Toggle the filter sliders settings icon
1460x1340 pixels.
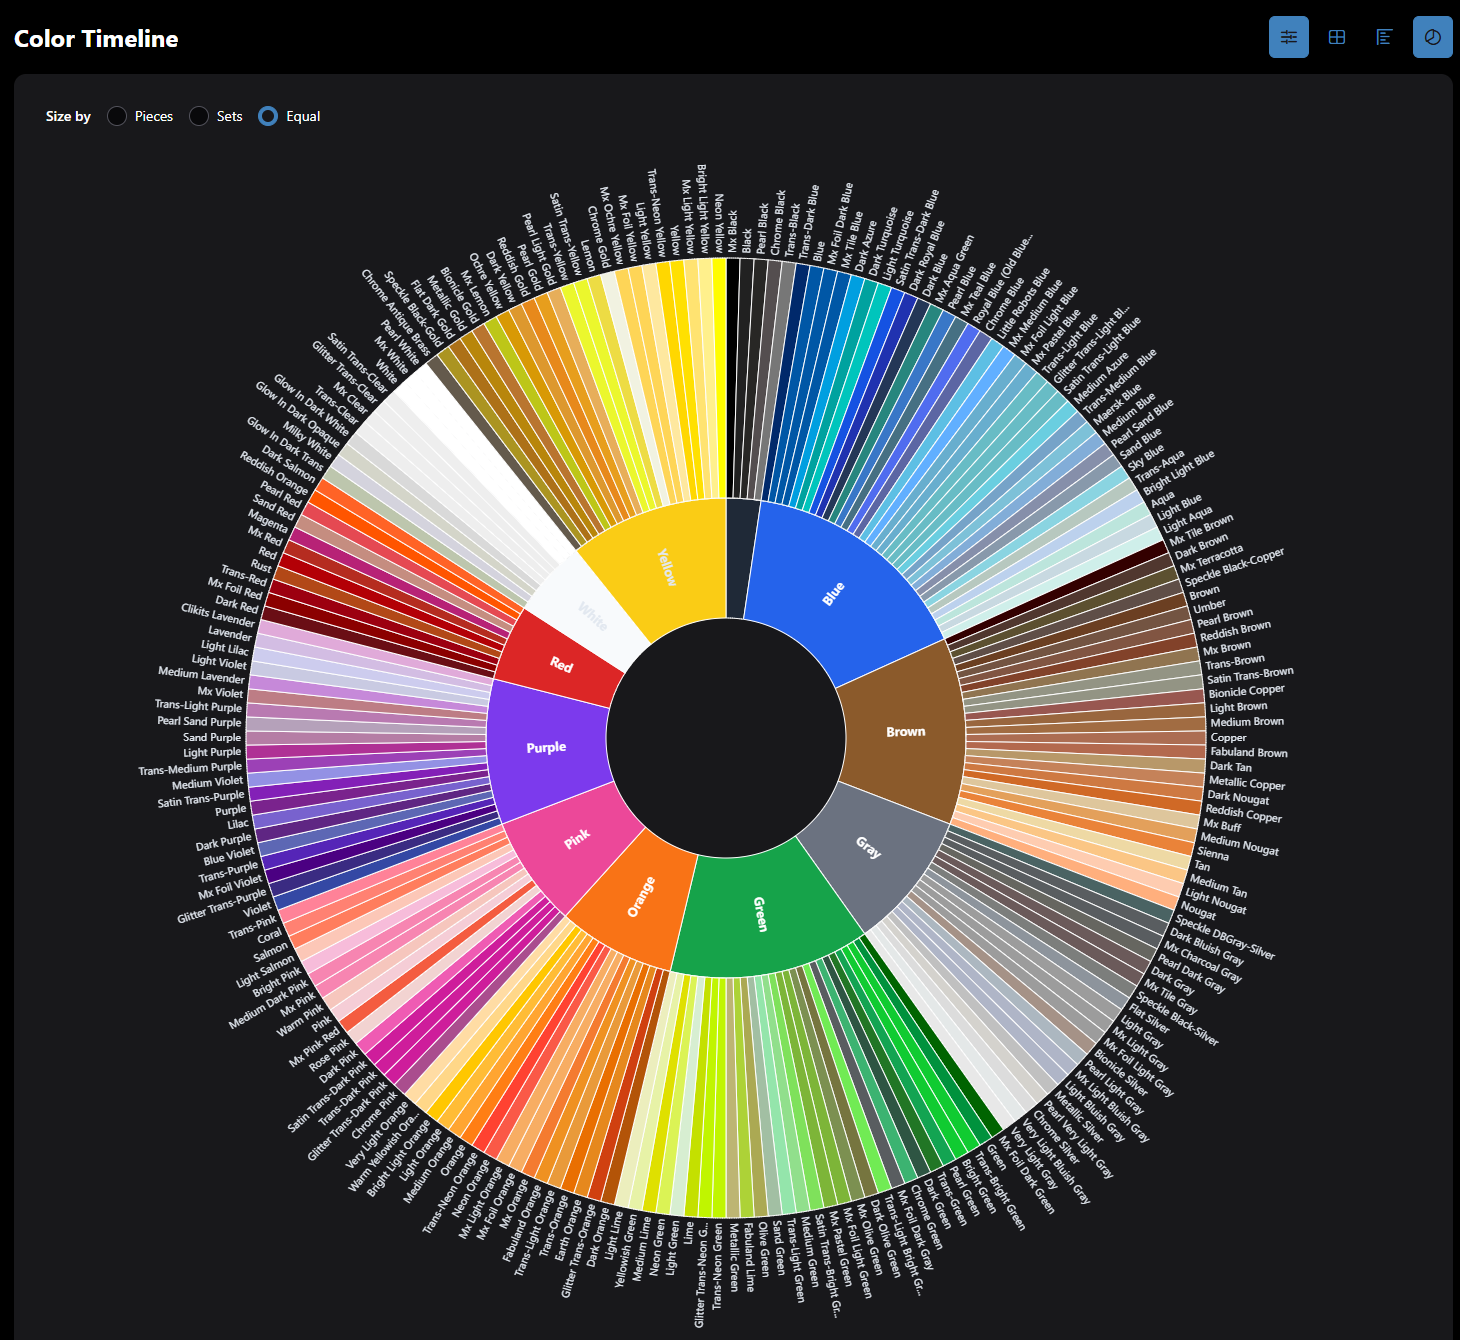pyautogui.click(x=1289, y=37)
